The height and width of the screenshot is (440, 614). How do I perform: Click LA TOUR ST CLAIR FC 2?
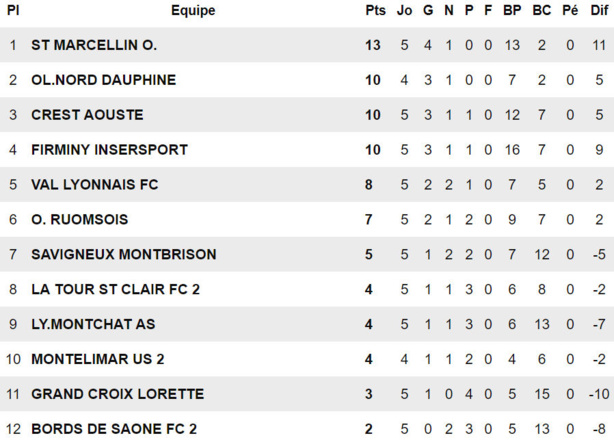tap(115, 290)
